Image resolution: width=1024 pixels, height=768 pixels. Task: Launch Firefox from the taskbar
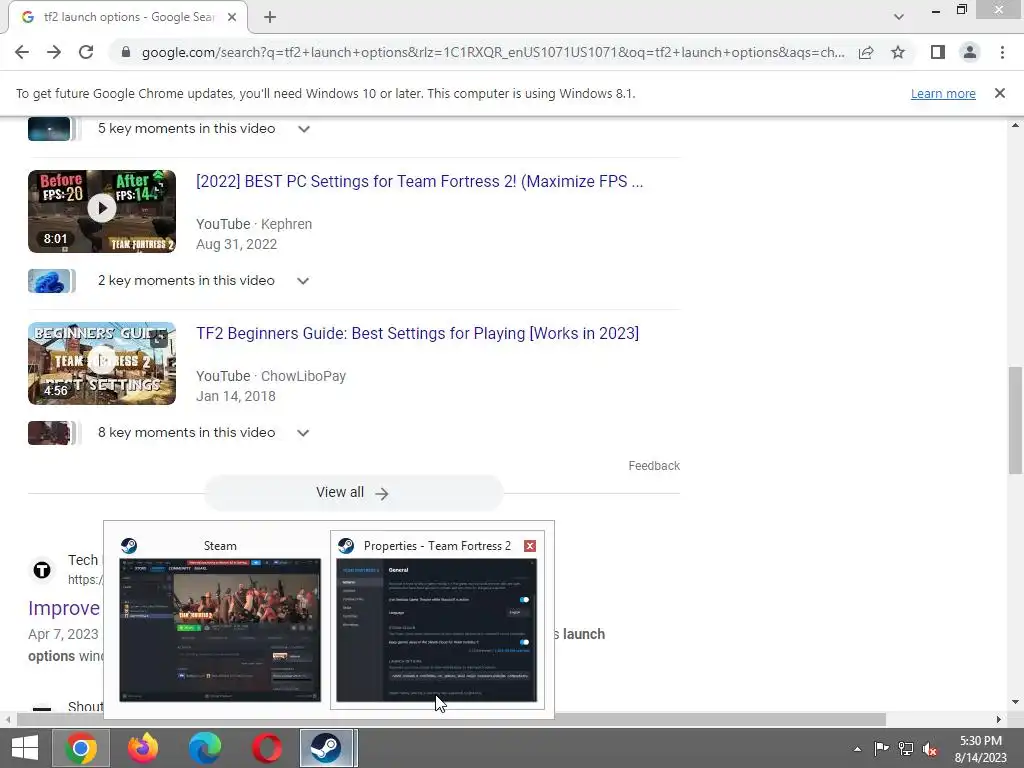(142, 748)
